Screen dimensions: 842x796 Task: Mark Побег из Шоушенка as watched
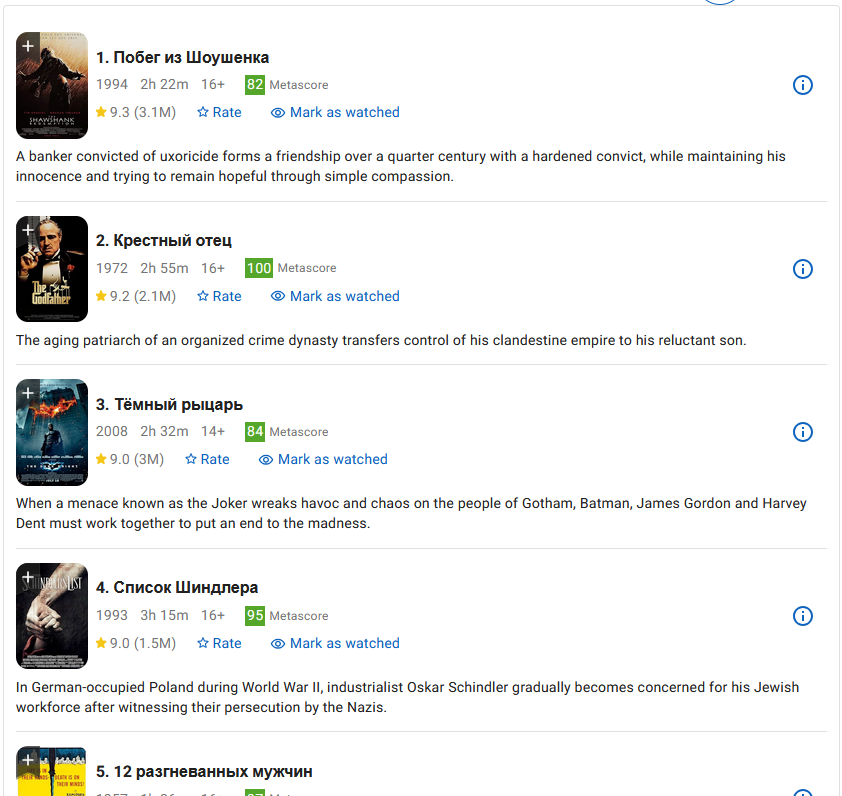[335, 112]
